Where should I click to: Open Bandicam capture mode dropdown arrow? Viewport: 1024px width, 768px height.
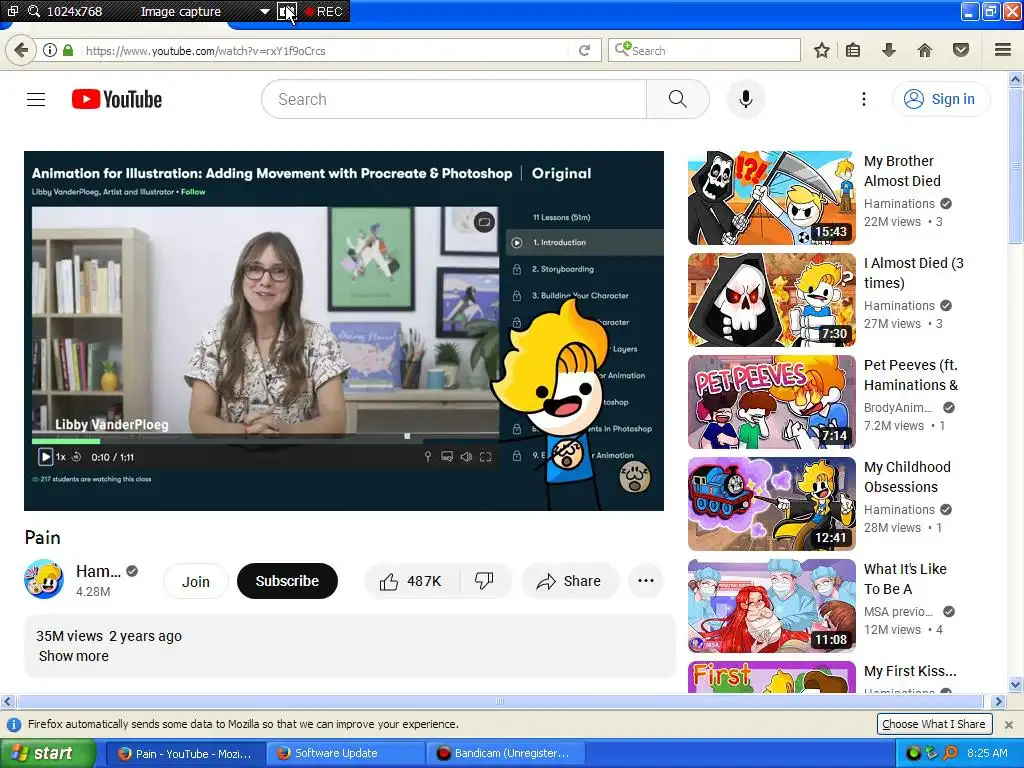264,11
